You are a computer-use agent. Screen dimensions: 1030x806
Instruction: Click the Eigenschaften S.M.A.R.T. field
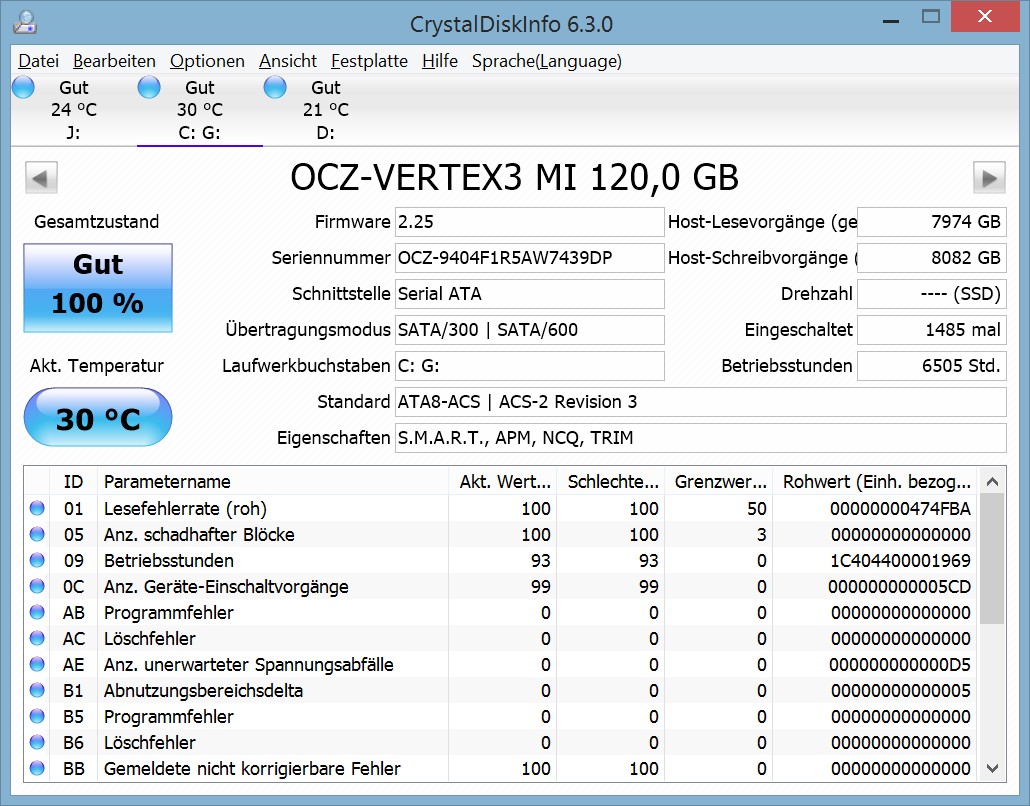pos(701,438)
